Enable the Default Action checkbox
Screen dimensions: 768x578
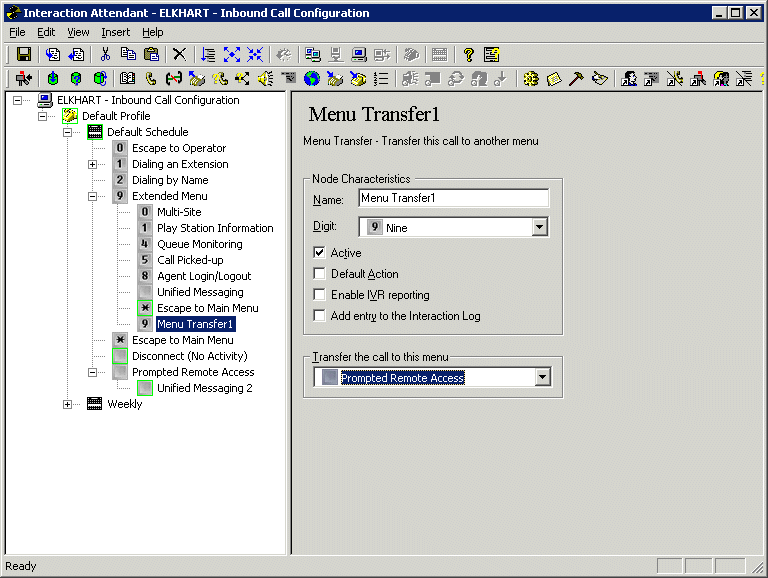tap(320, 274)
